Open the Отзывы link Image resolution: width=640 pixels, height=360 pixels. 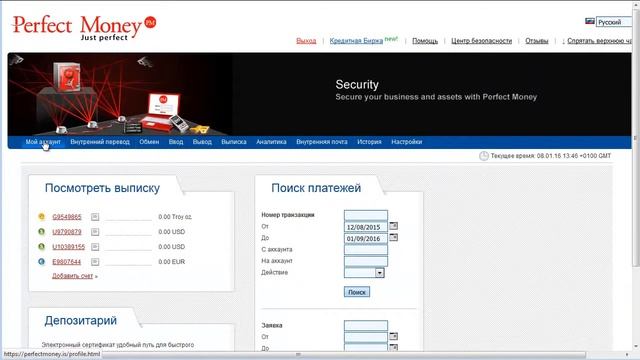pos(537,41)
